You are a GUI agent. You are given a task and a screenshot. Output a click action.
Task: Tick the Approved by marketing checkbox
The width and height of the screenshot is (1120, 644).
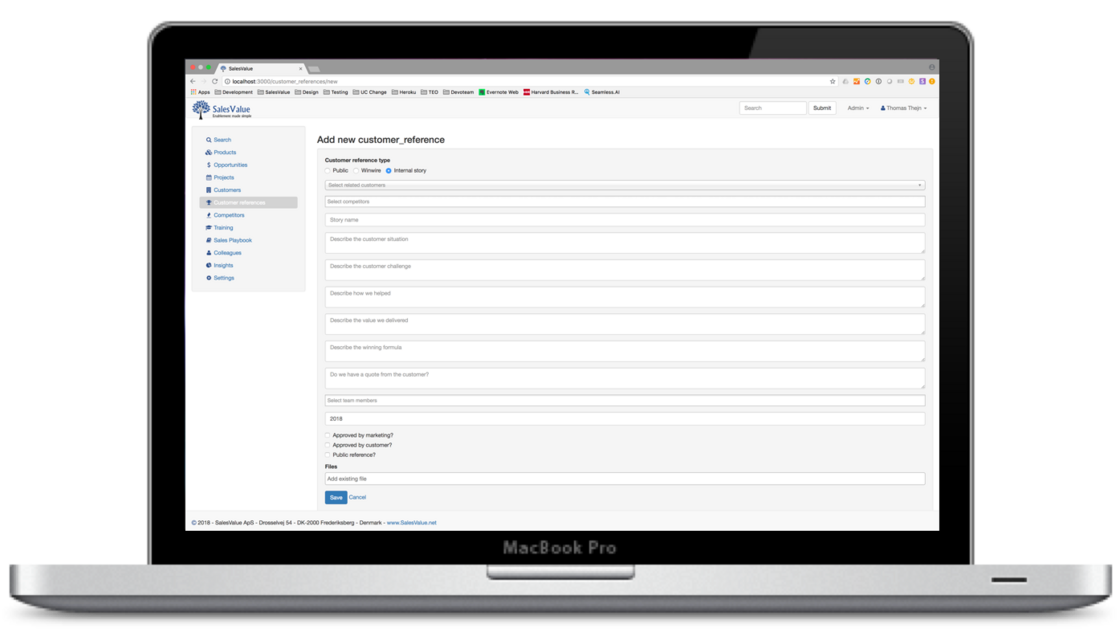pyautogui.click(x=328, y=435)
